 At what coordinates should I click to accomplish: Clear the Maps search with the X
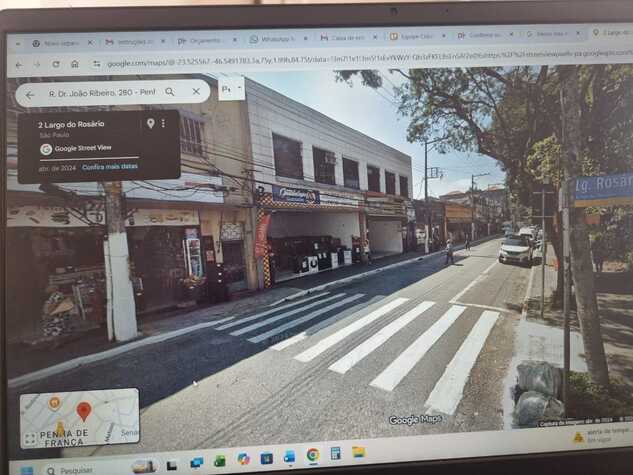(196, 92)
